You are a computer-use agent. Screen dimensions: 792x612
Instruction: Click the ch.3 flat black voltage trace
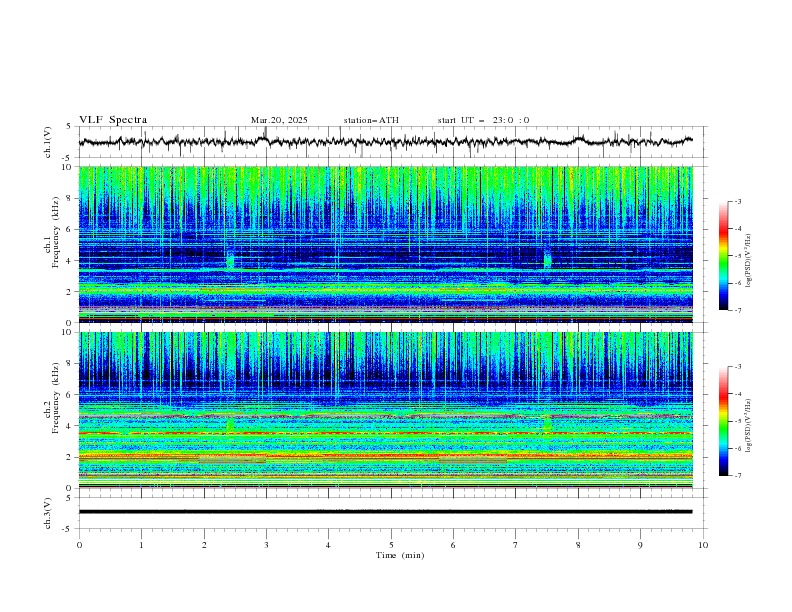pyautogui.click(x=385, y=512)
